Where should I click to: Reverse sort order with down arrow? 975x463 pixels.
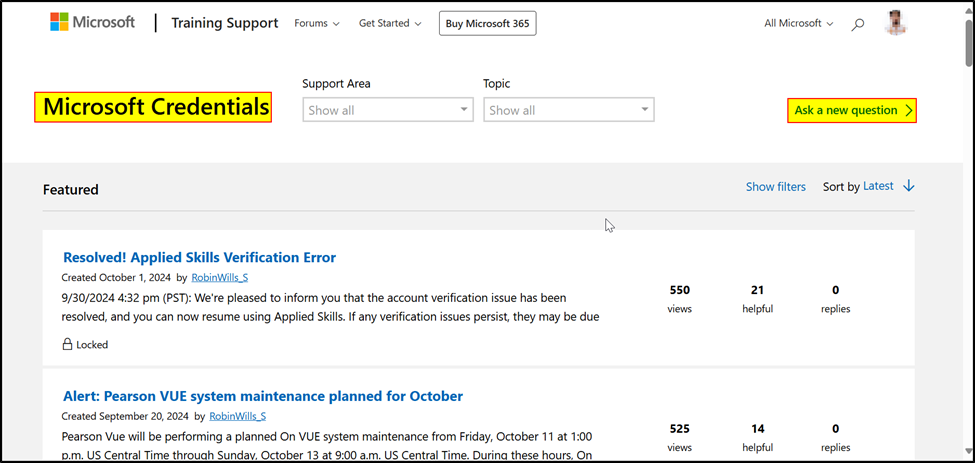pyautogui.click(x=908, y=186)
